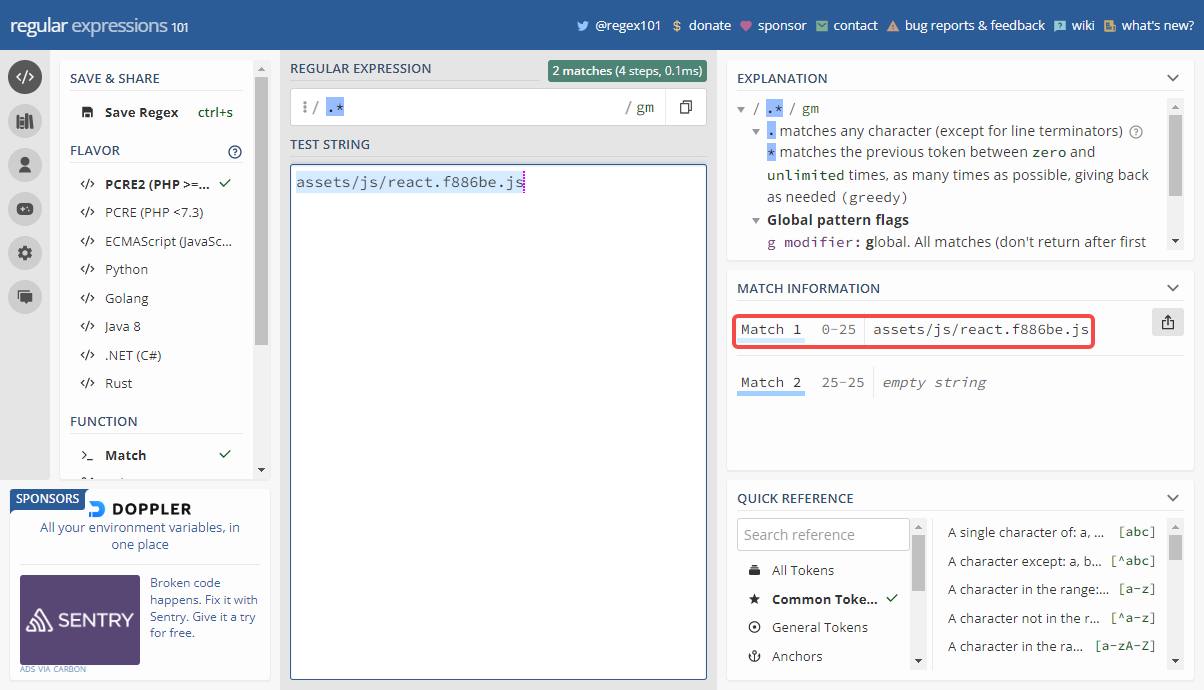
Task: Collapse the Quick Reference panel
Action: (x=1173, y=498)
